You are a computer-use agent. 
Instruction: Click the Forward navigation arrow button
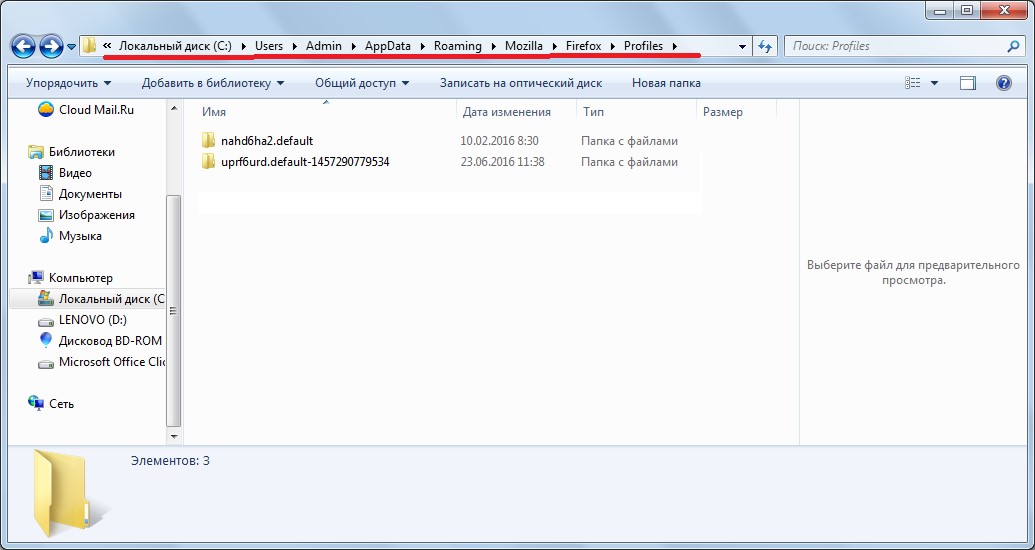click(x=51, y=46)
